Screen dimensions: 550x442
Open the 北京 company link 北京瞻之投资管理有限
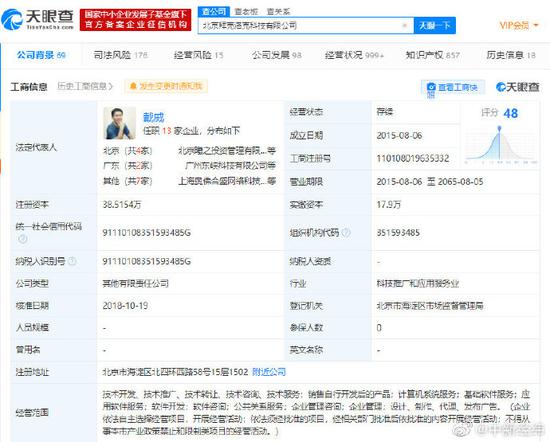(227, 150)
